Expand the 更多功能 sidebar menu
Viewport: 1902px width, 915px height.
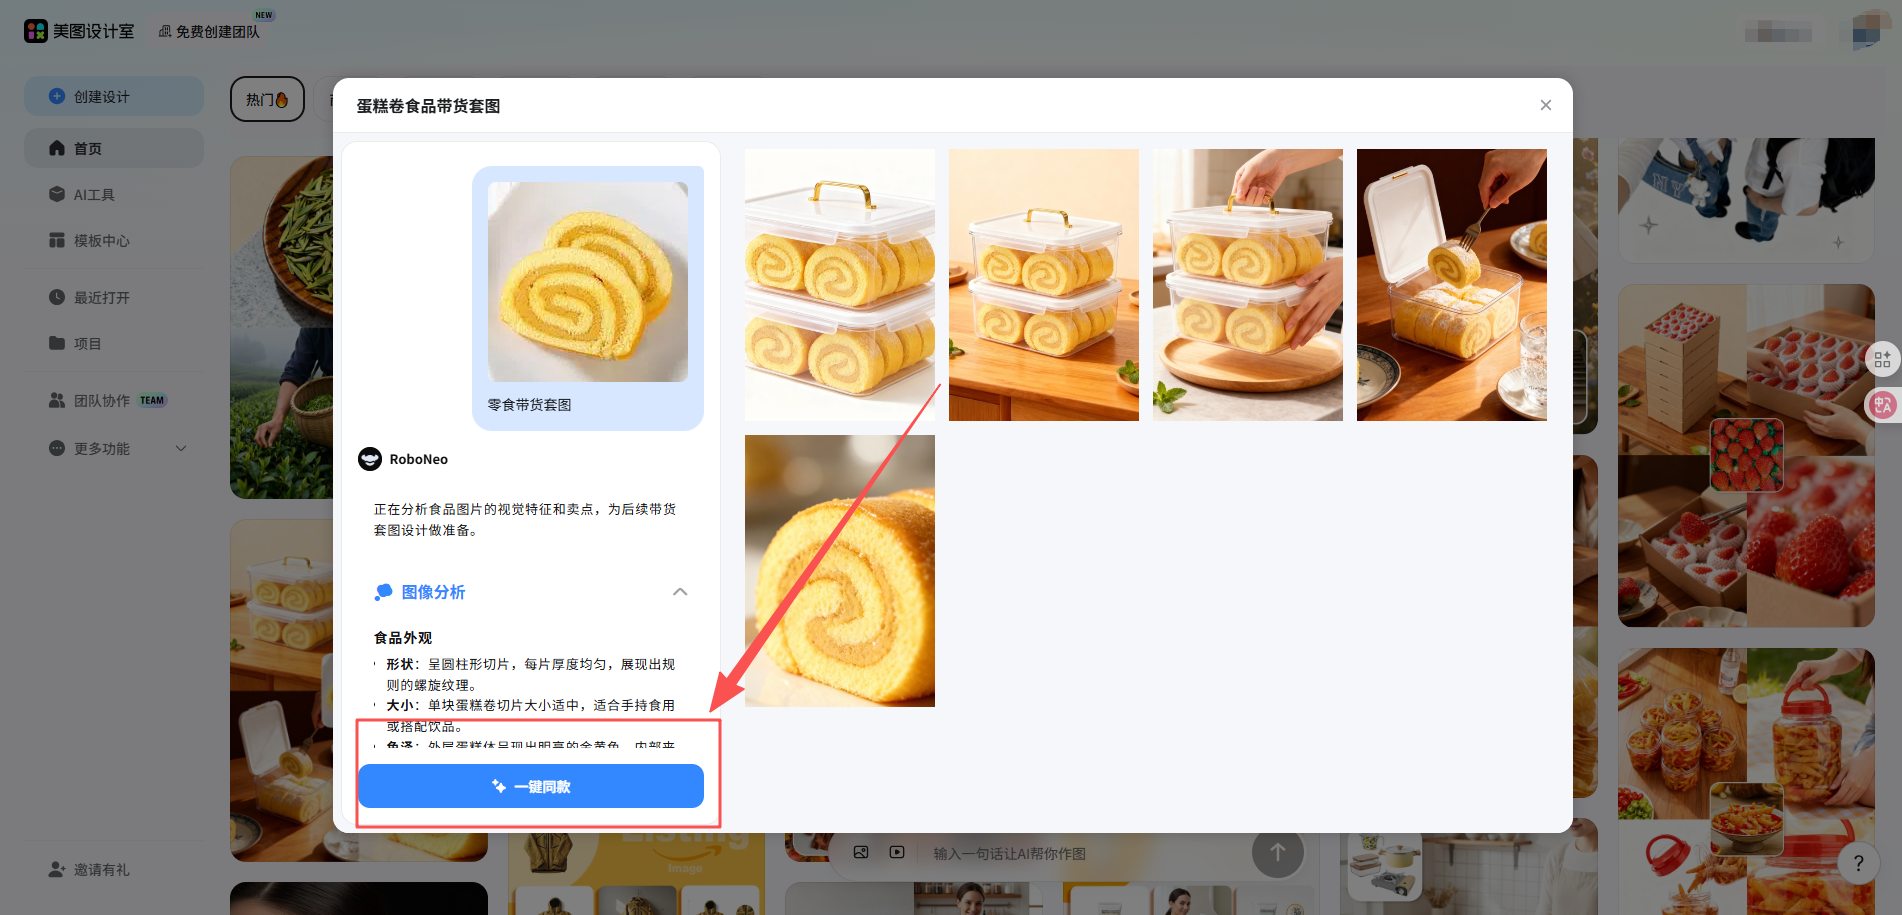point(181,448)
